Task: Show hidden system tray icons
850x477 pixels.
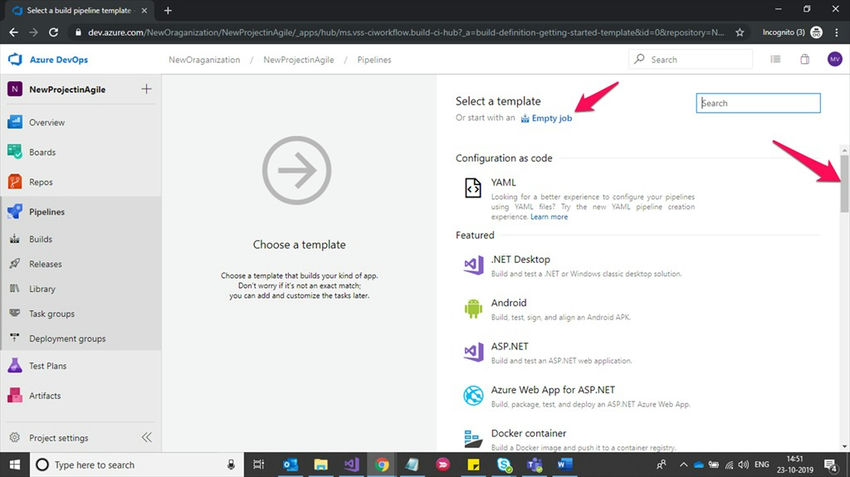Action: (683, 465)
